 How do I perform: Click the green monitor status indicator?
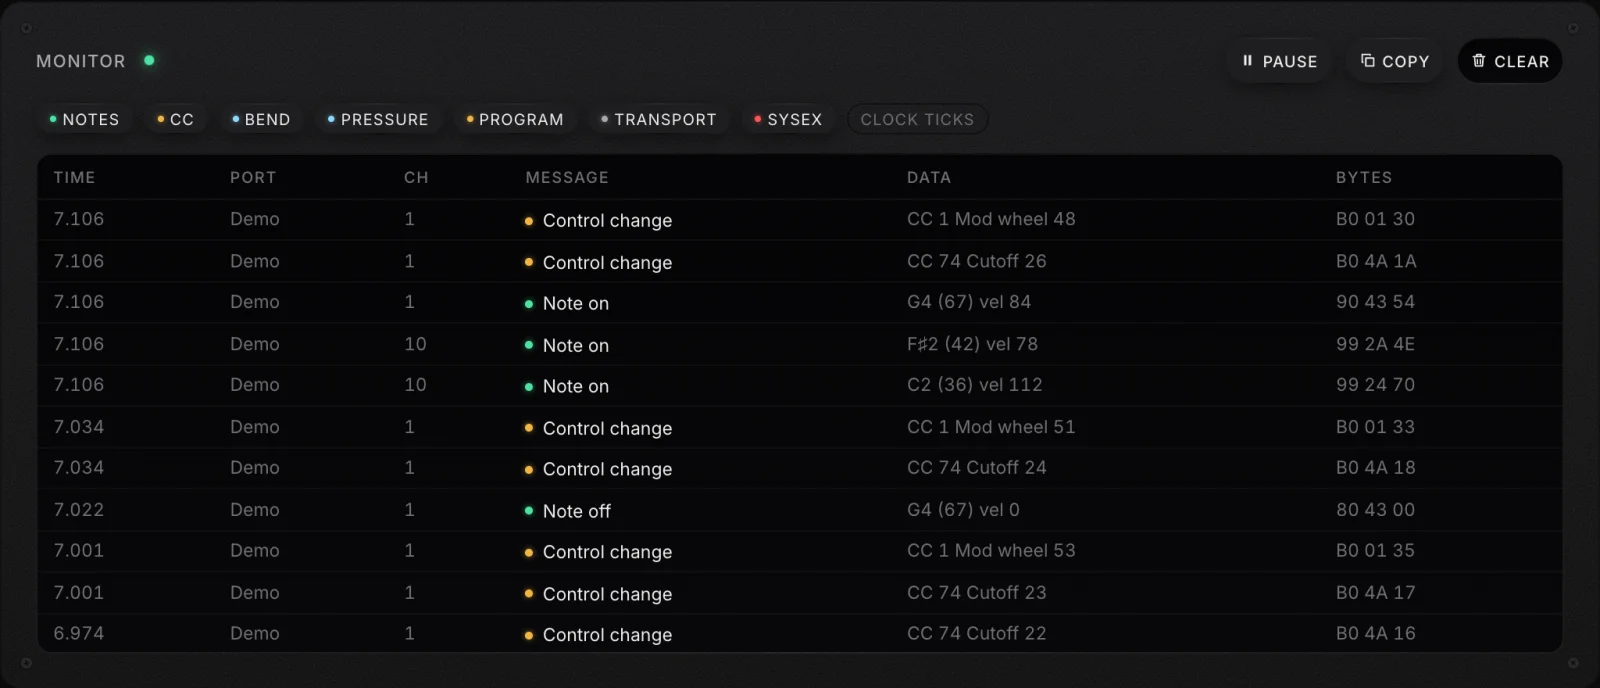149,60
